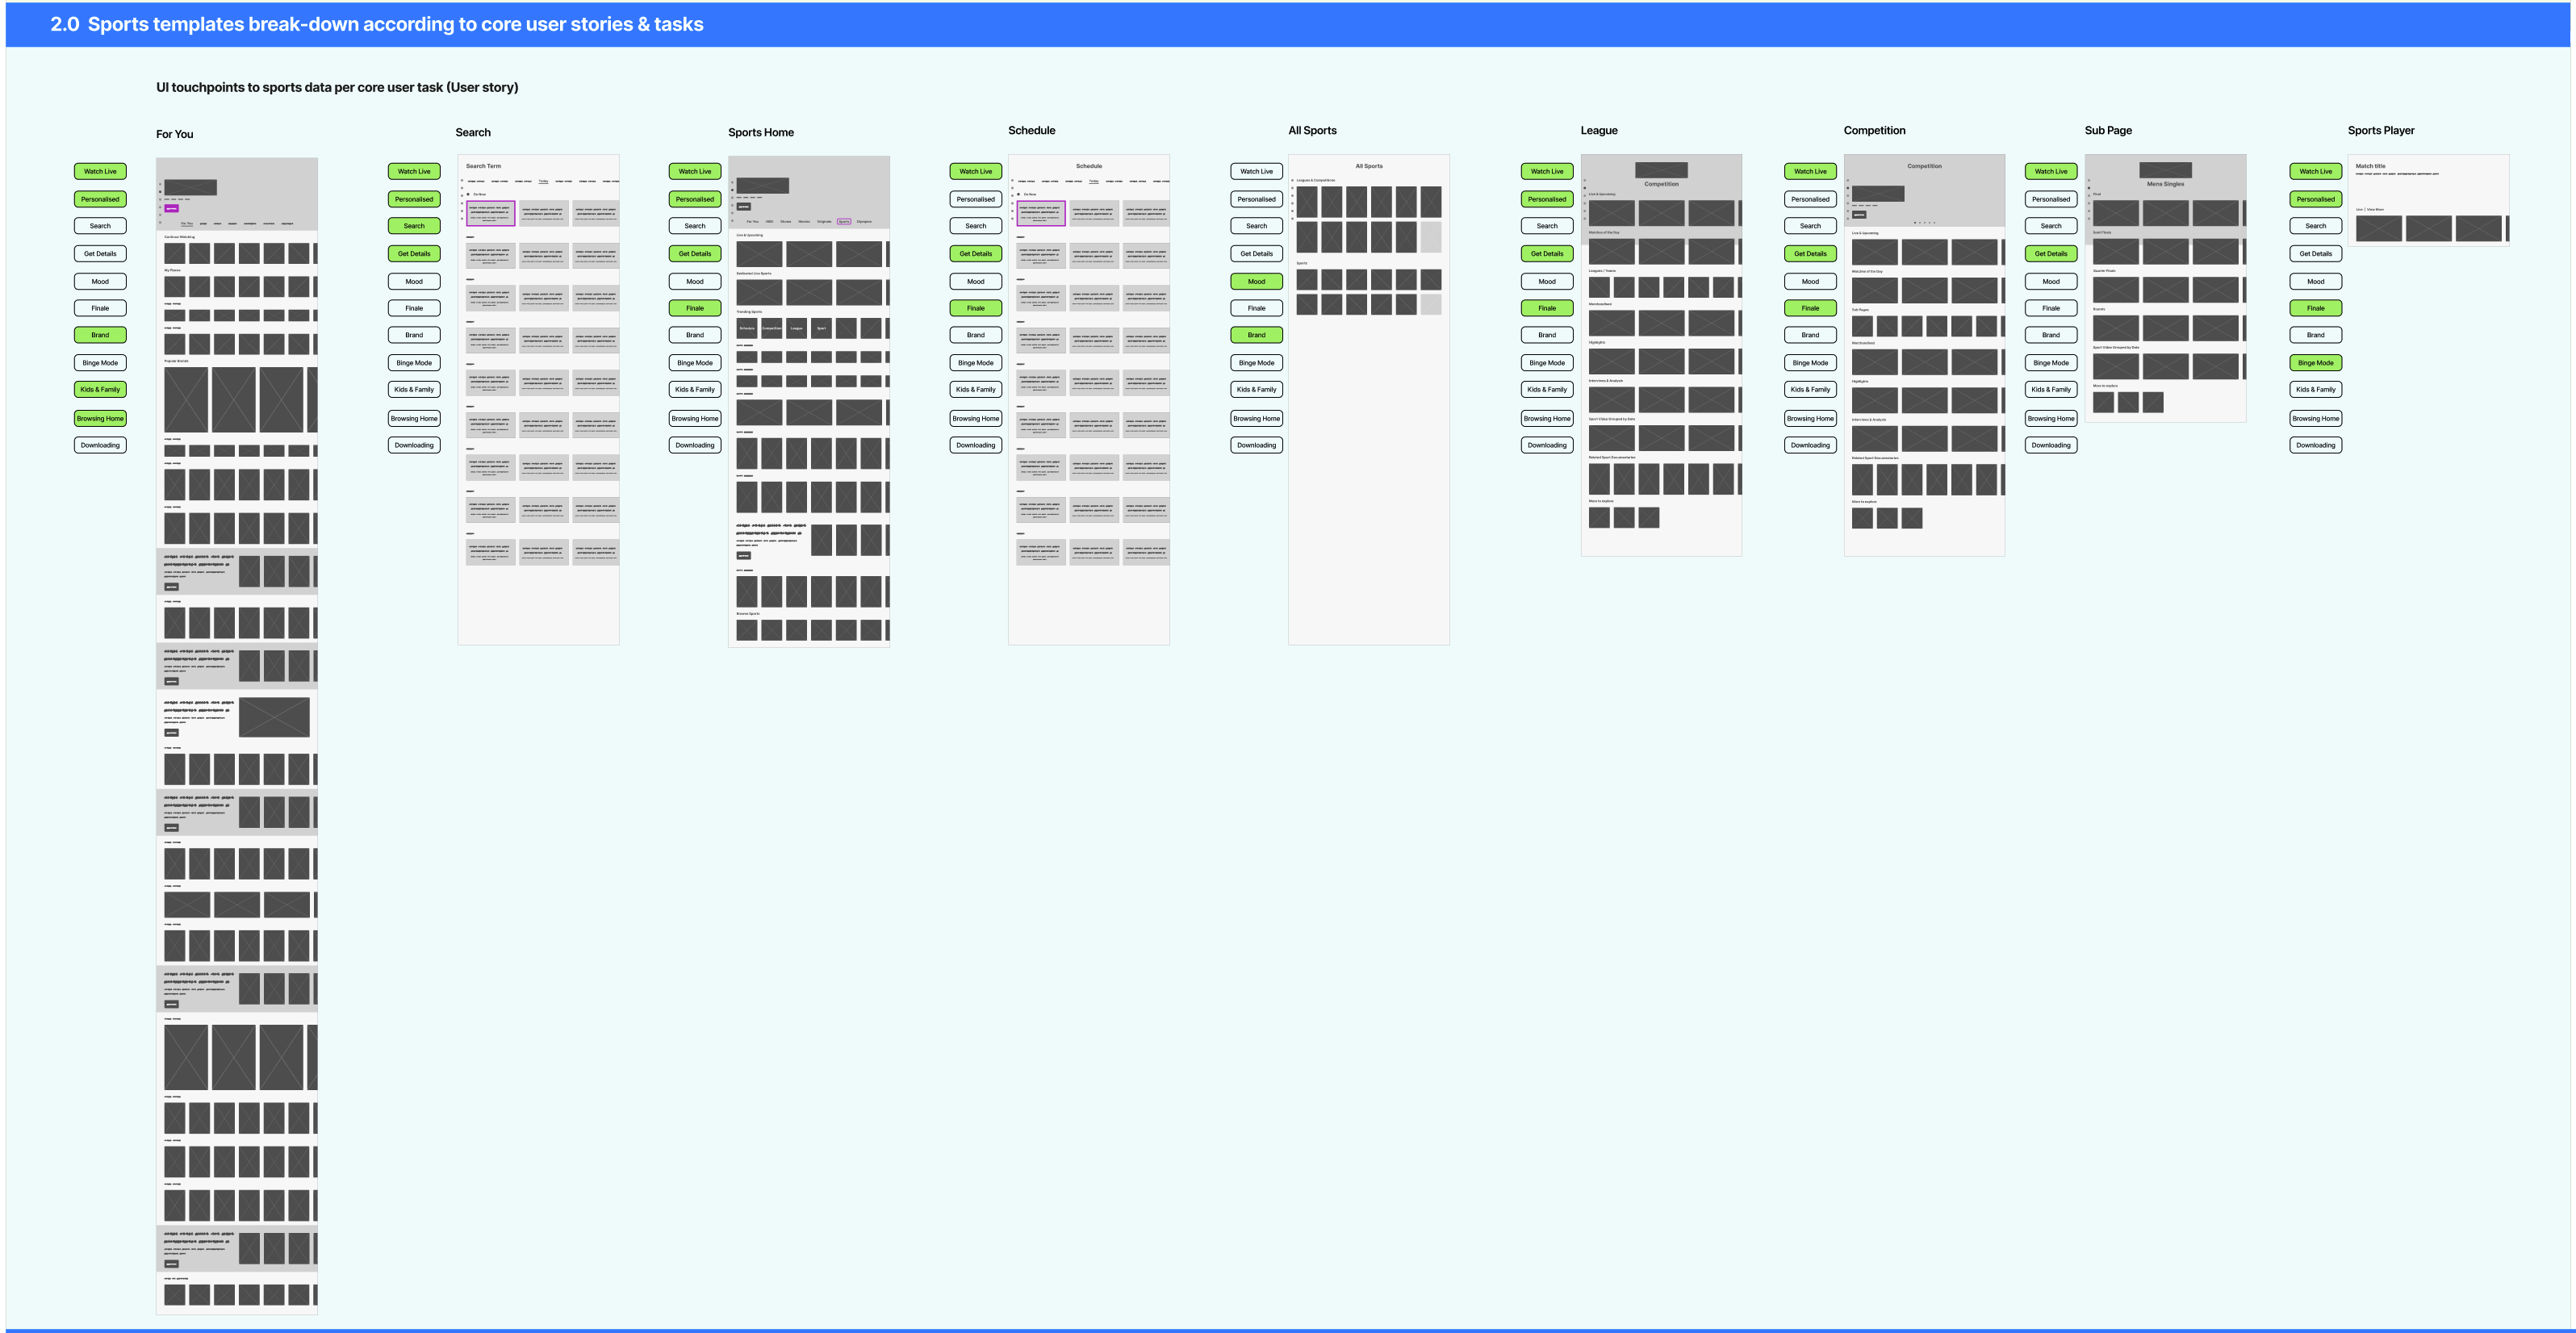Select Finale tag in Competition column
Image resolution: width=2576 pixels, height=1333 pixels.
coord(1810,308)
